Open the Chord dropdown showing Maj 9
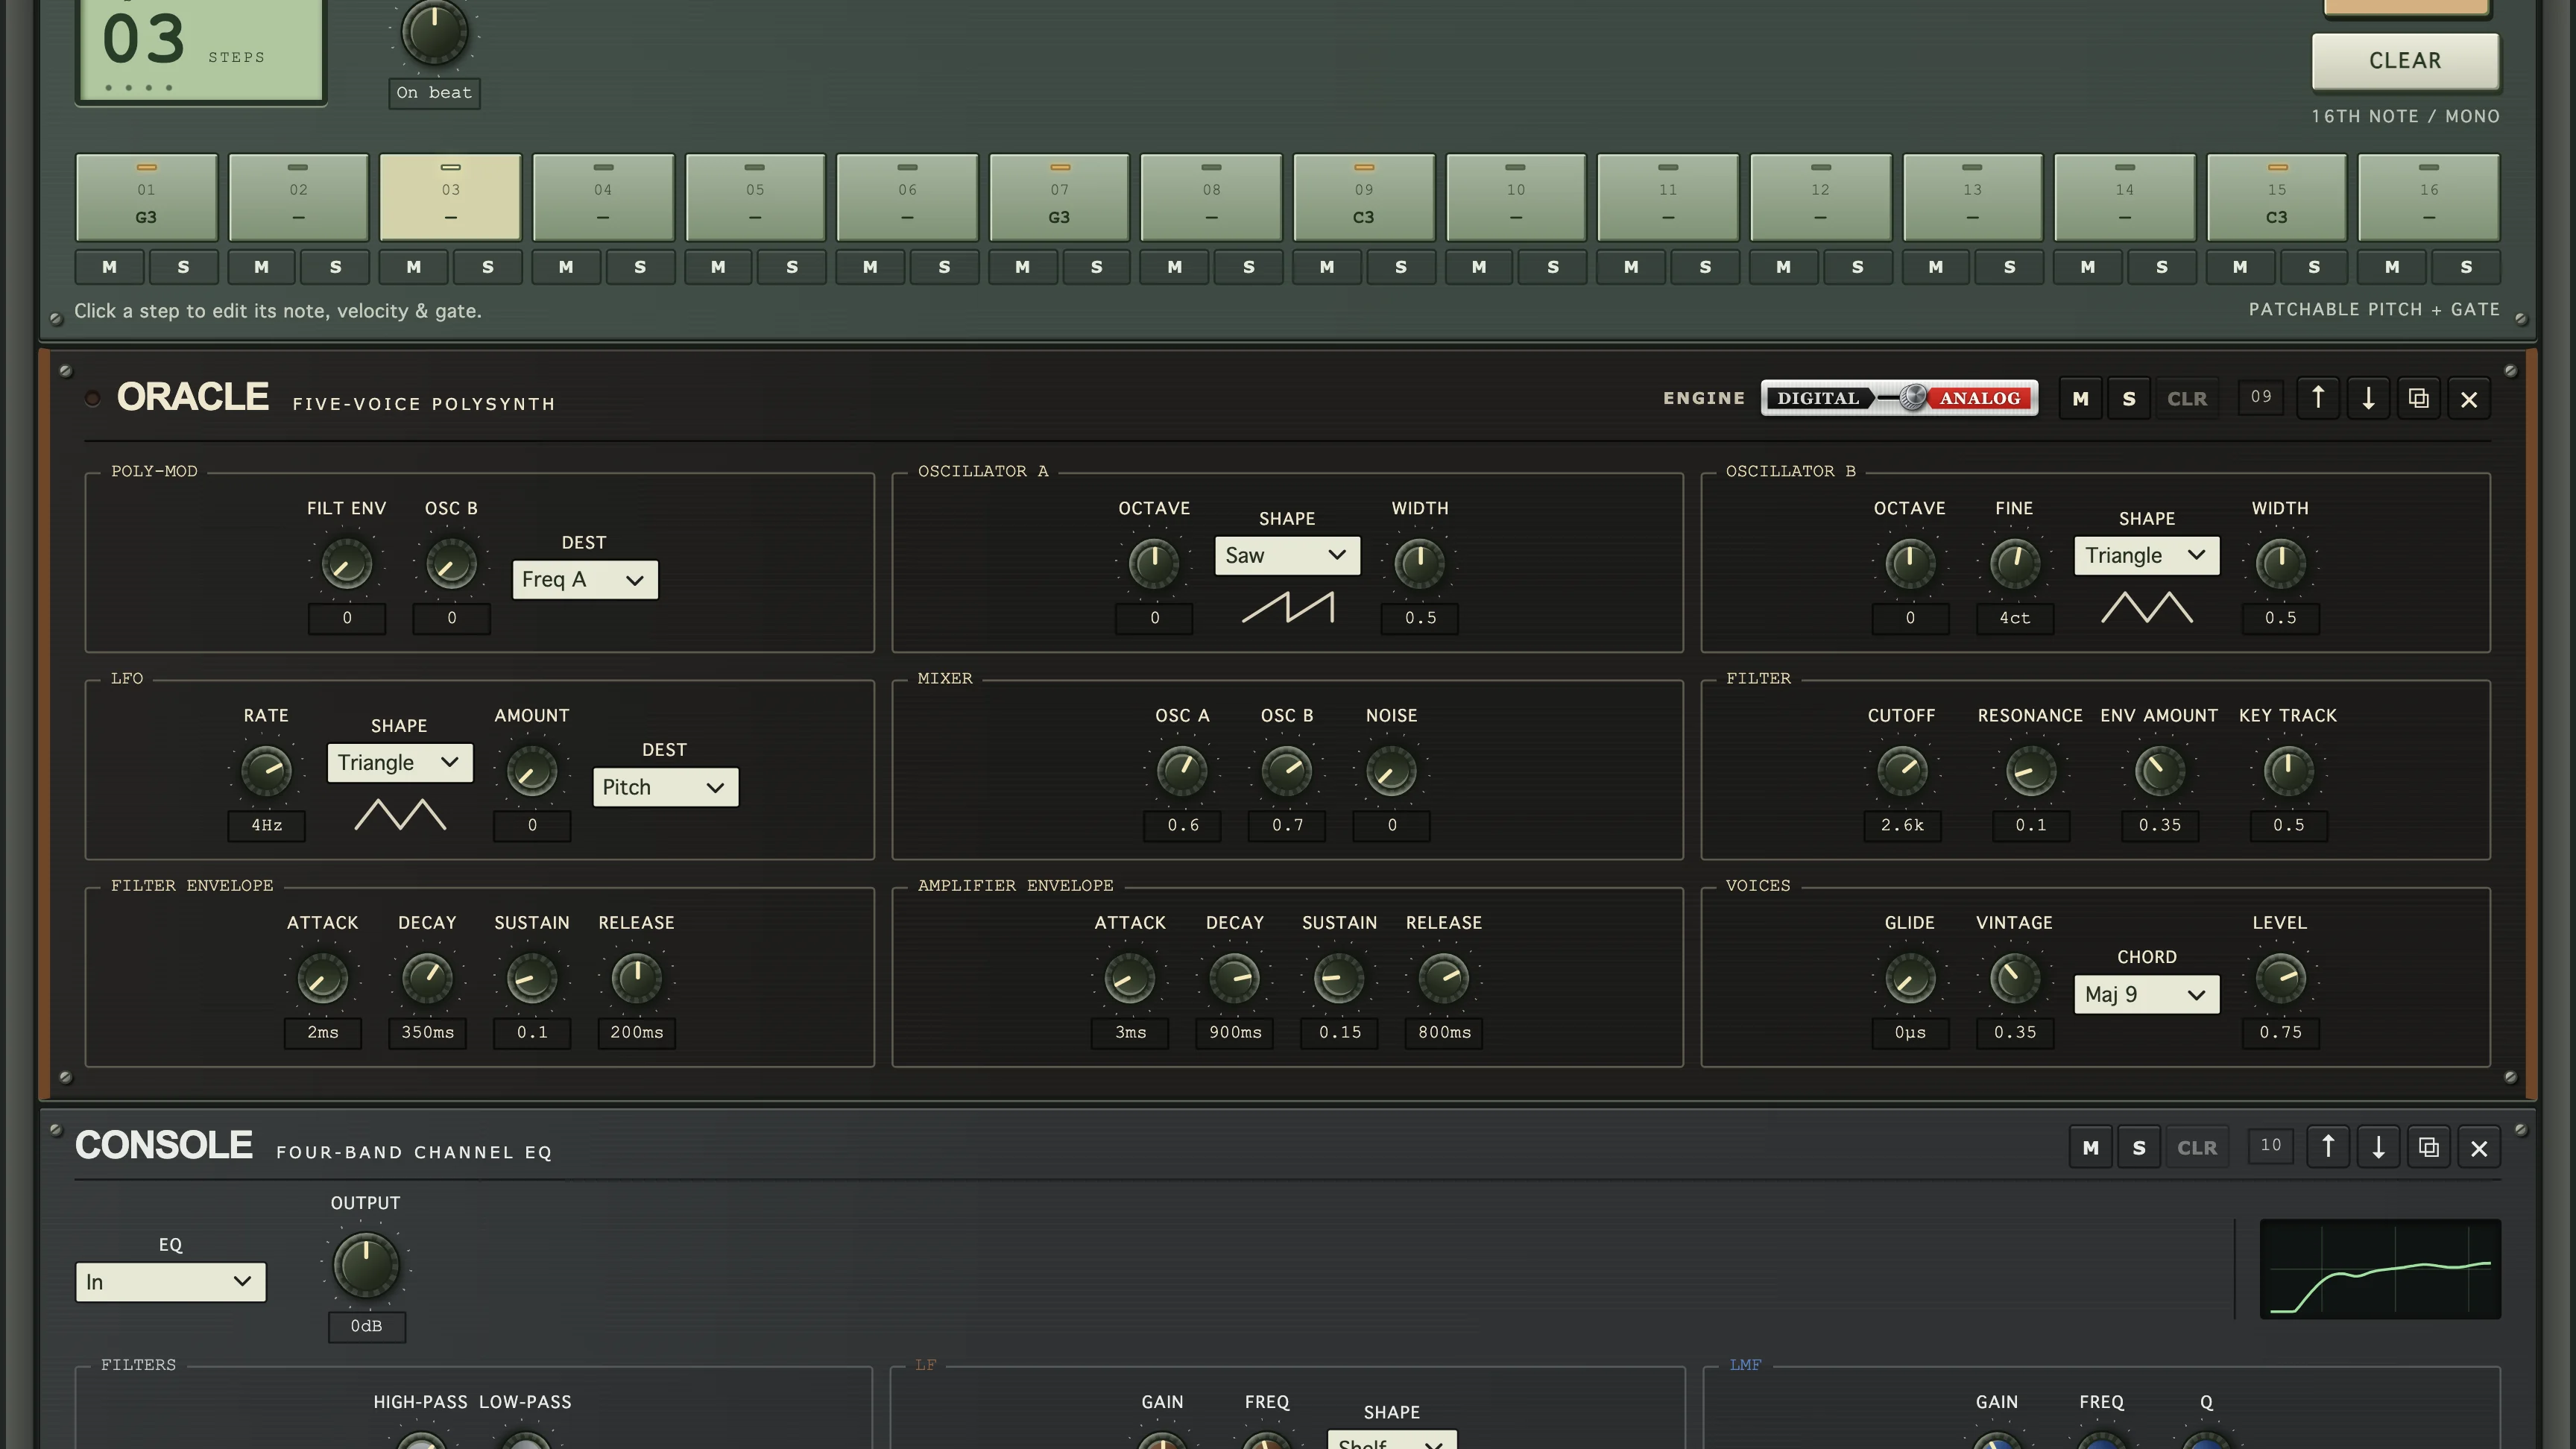This screenshot has width=2576, height=1449. tap(2146, 994)
